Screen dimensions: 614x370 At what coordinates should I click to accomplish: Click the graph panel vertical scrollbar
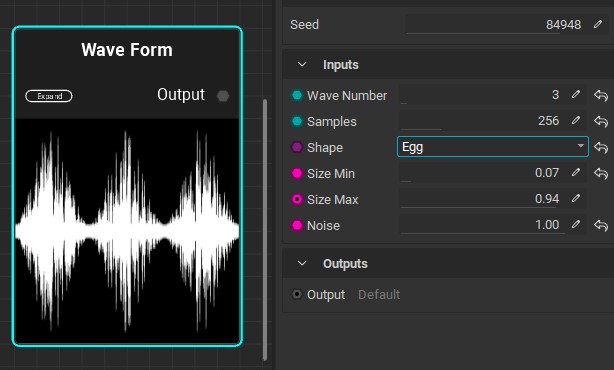tap(265, 229)
